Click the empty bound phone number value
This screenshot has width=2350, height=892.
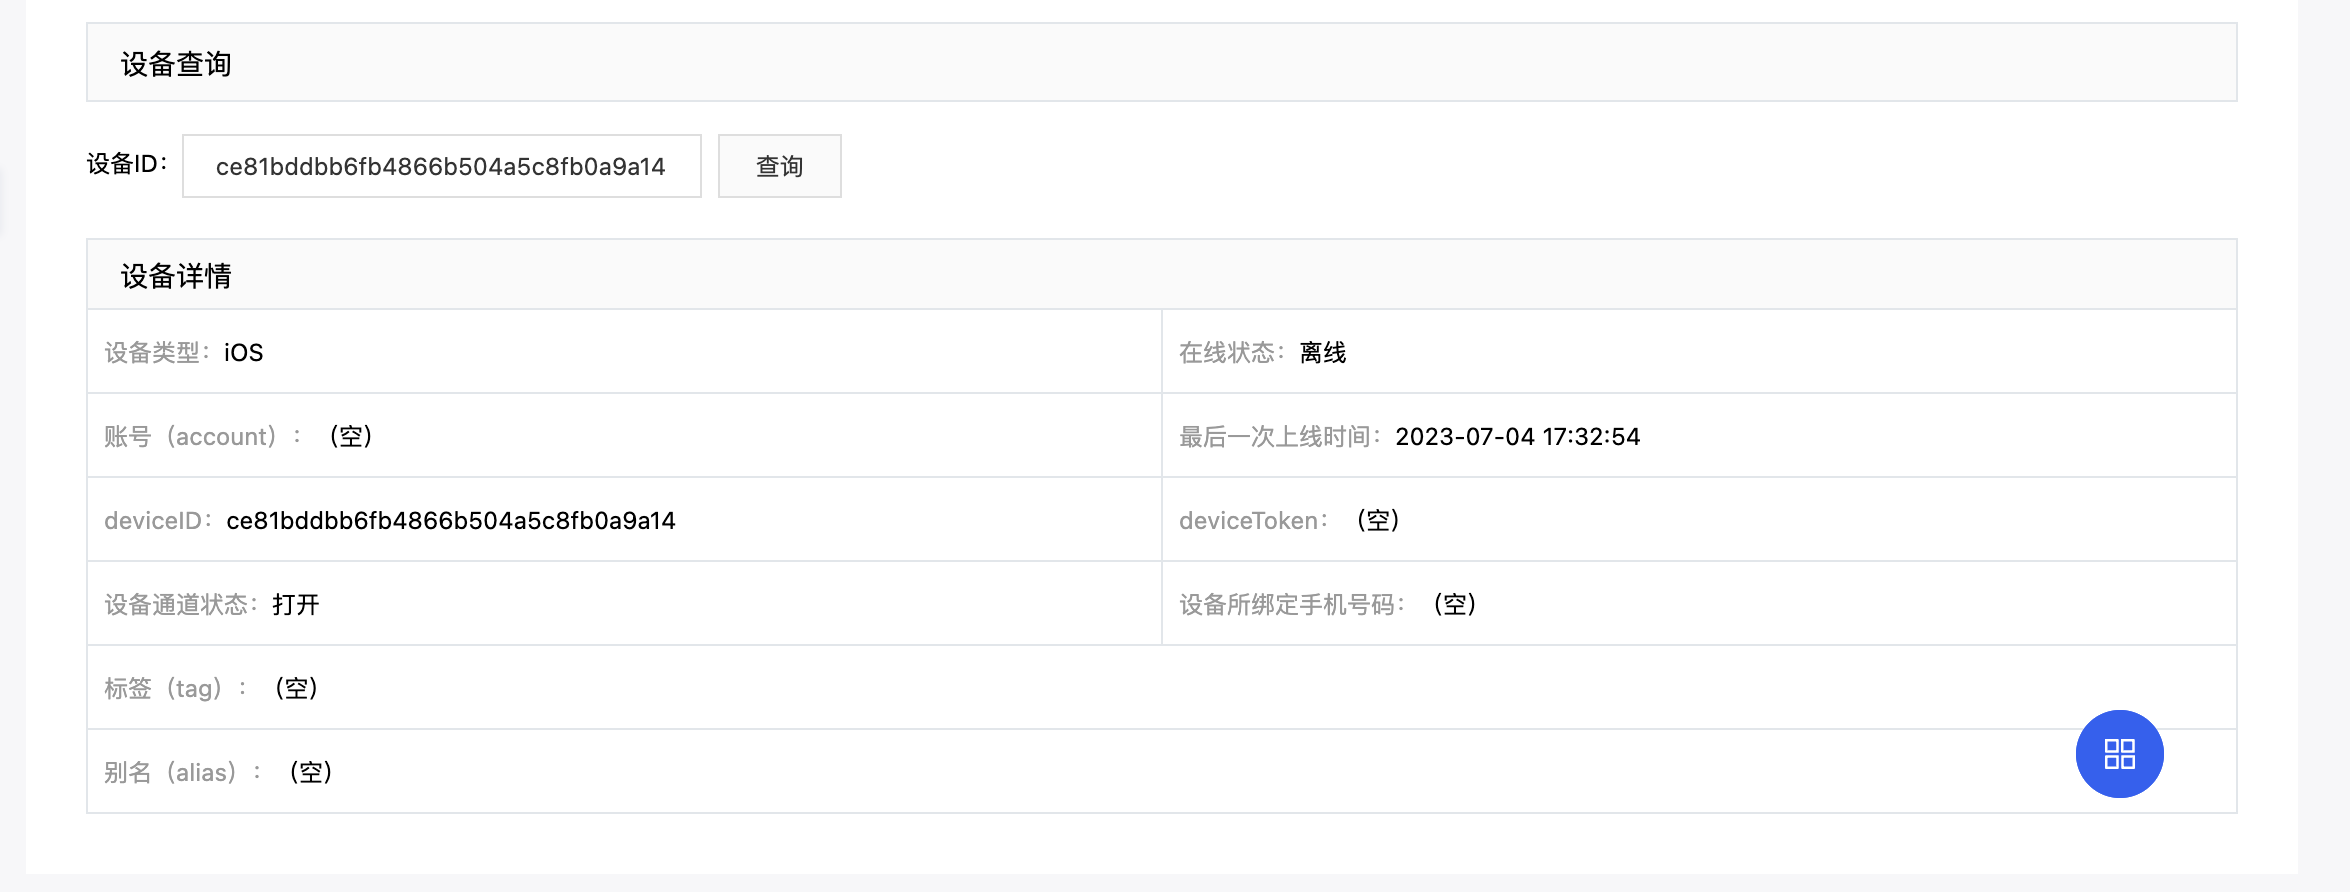coord(1455,605)
